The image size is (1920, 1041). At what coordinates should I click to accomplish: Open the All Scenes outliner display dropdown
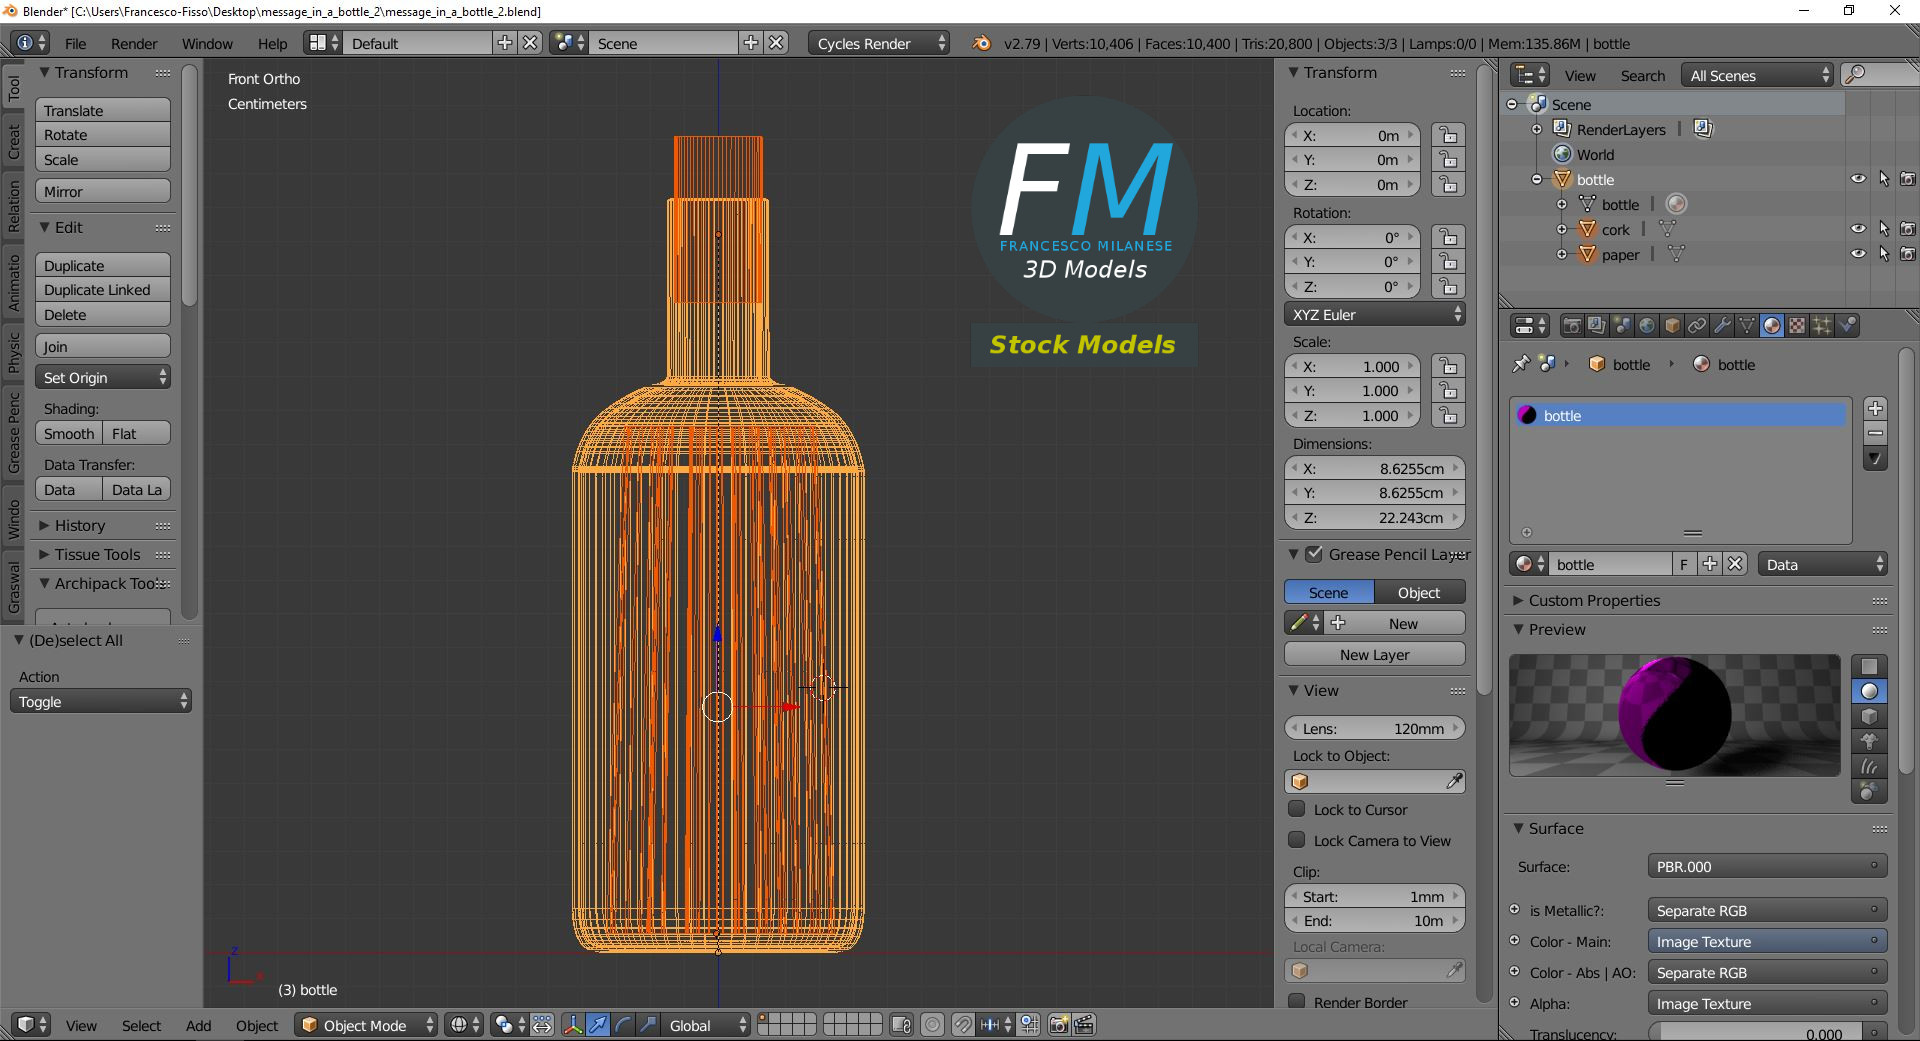tap(1758, 75)
